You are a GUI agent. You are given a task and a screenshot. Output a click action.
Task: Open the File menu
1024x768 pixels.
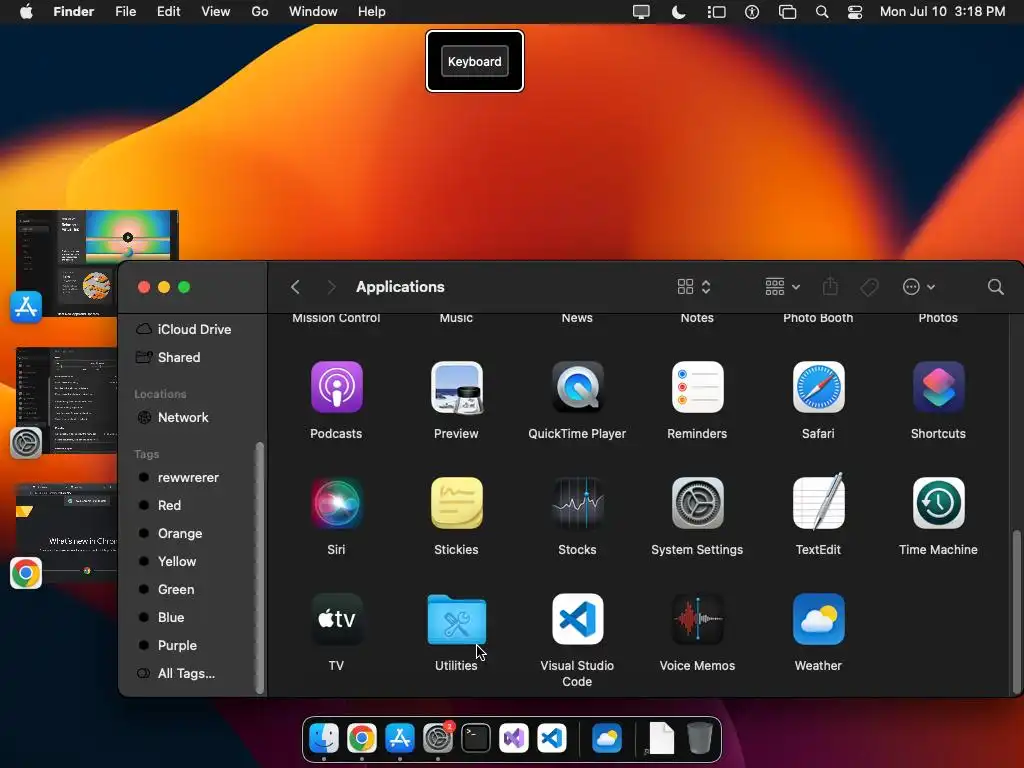pyautogui.click(x=125, y=12)
